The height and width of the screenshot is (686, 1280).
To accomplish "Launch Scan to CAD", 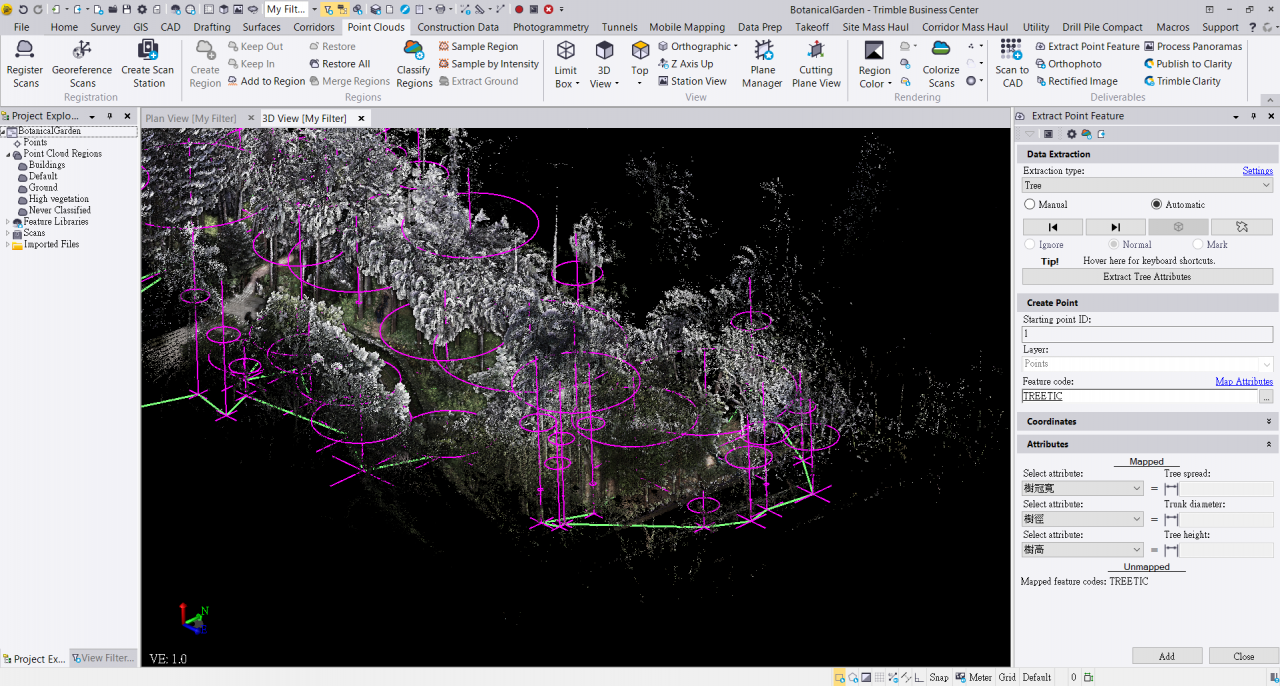I will [x=1011, y=64].
